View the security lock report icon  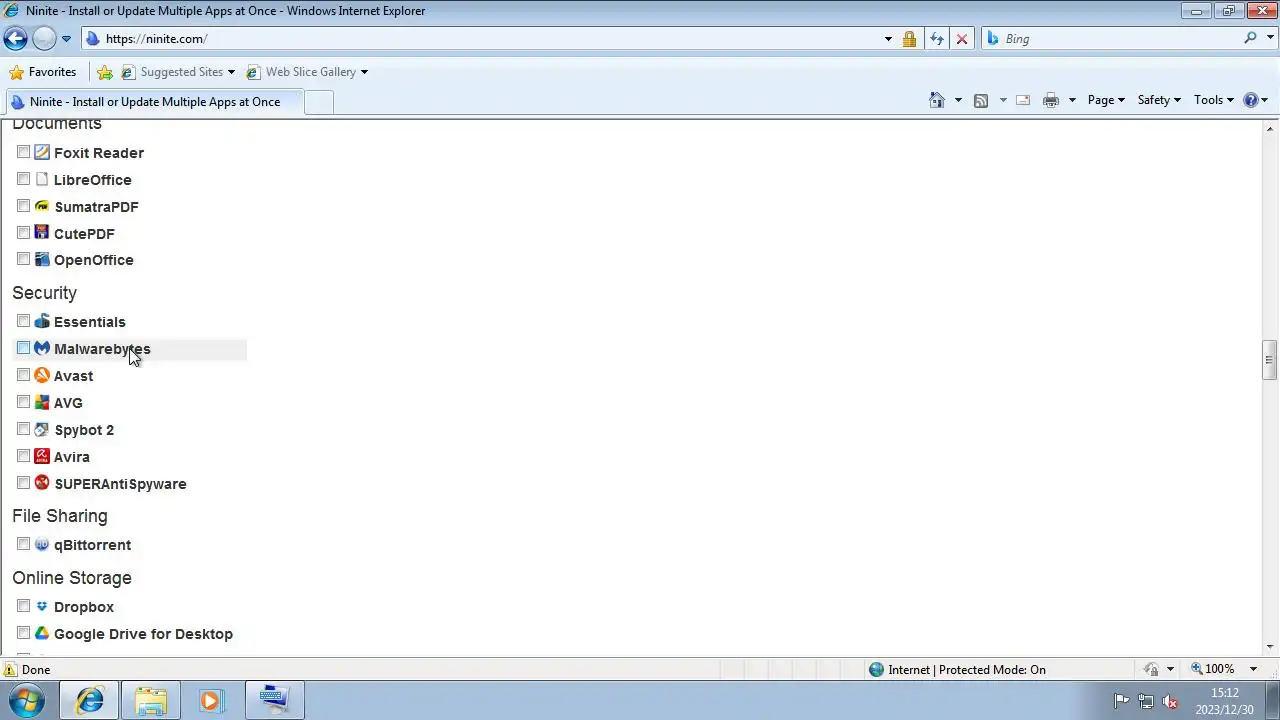[909, 39]
